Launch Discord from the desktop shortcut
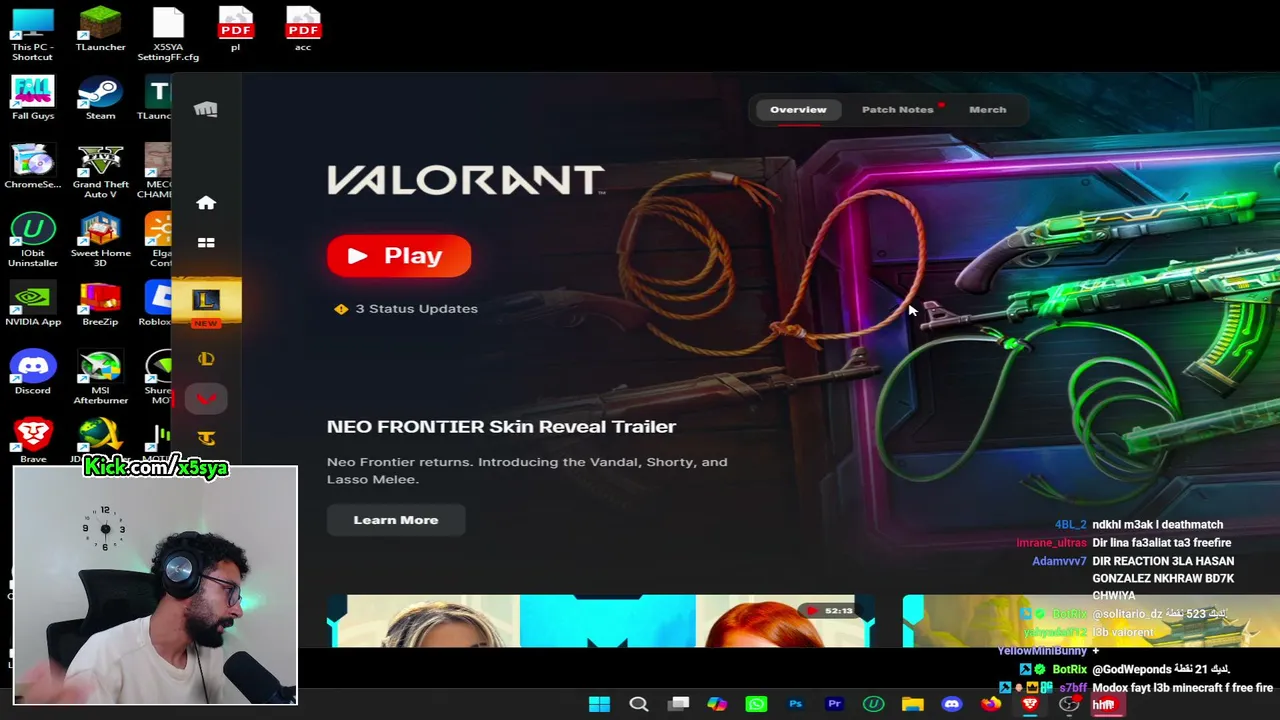The image size is (1280, 720). [x=32, y=372]
